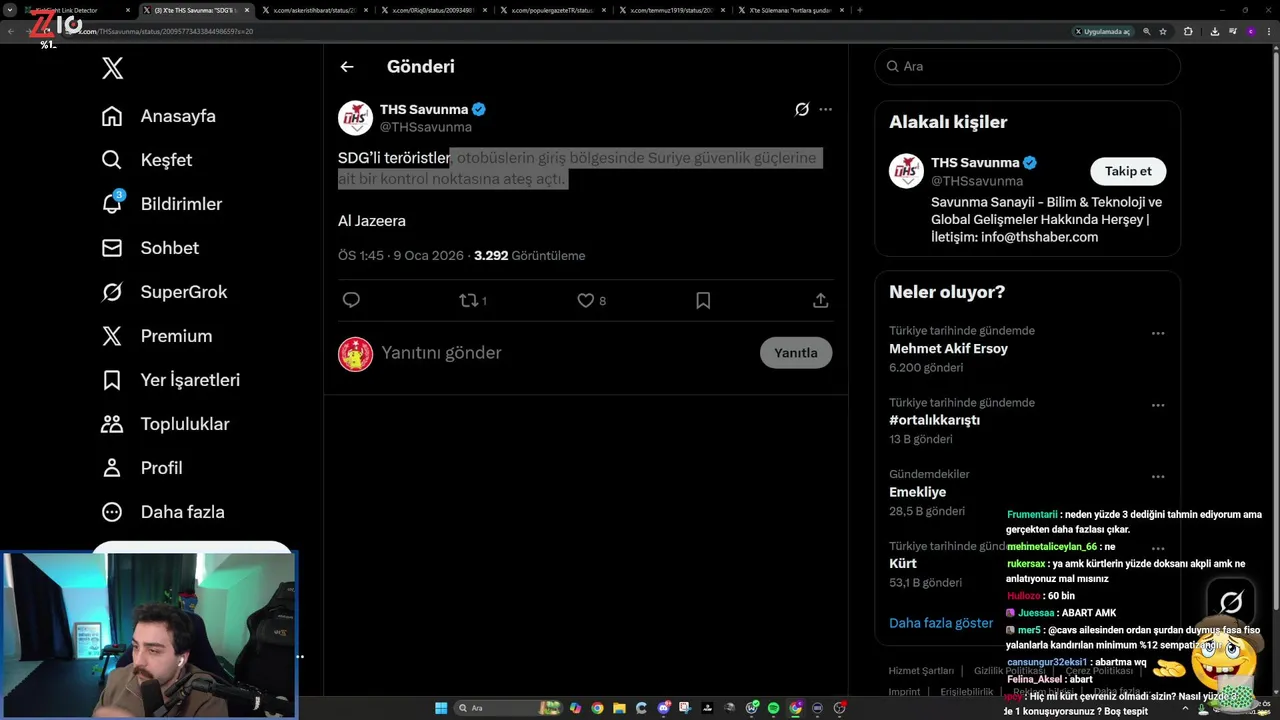This screenshot has width=1280, height=720.
Task: Switch to the temmuz1919 browser tab
Action: (x=671, y=10)
